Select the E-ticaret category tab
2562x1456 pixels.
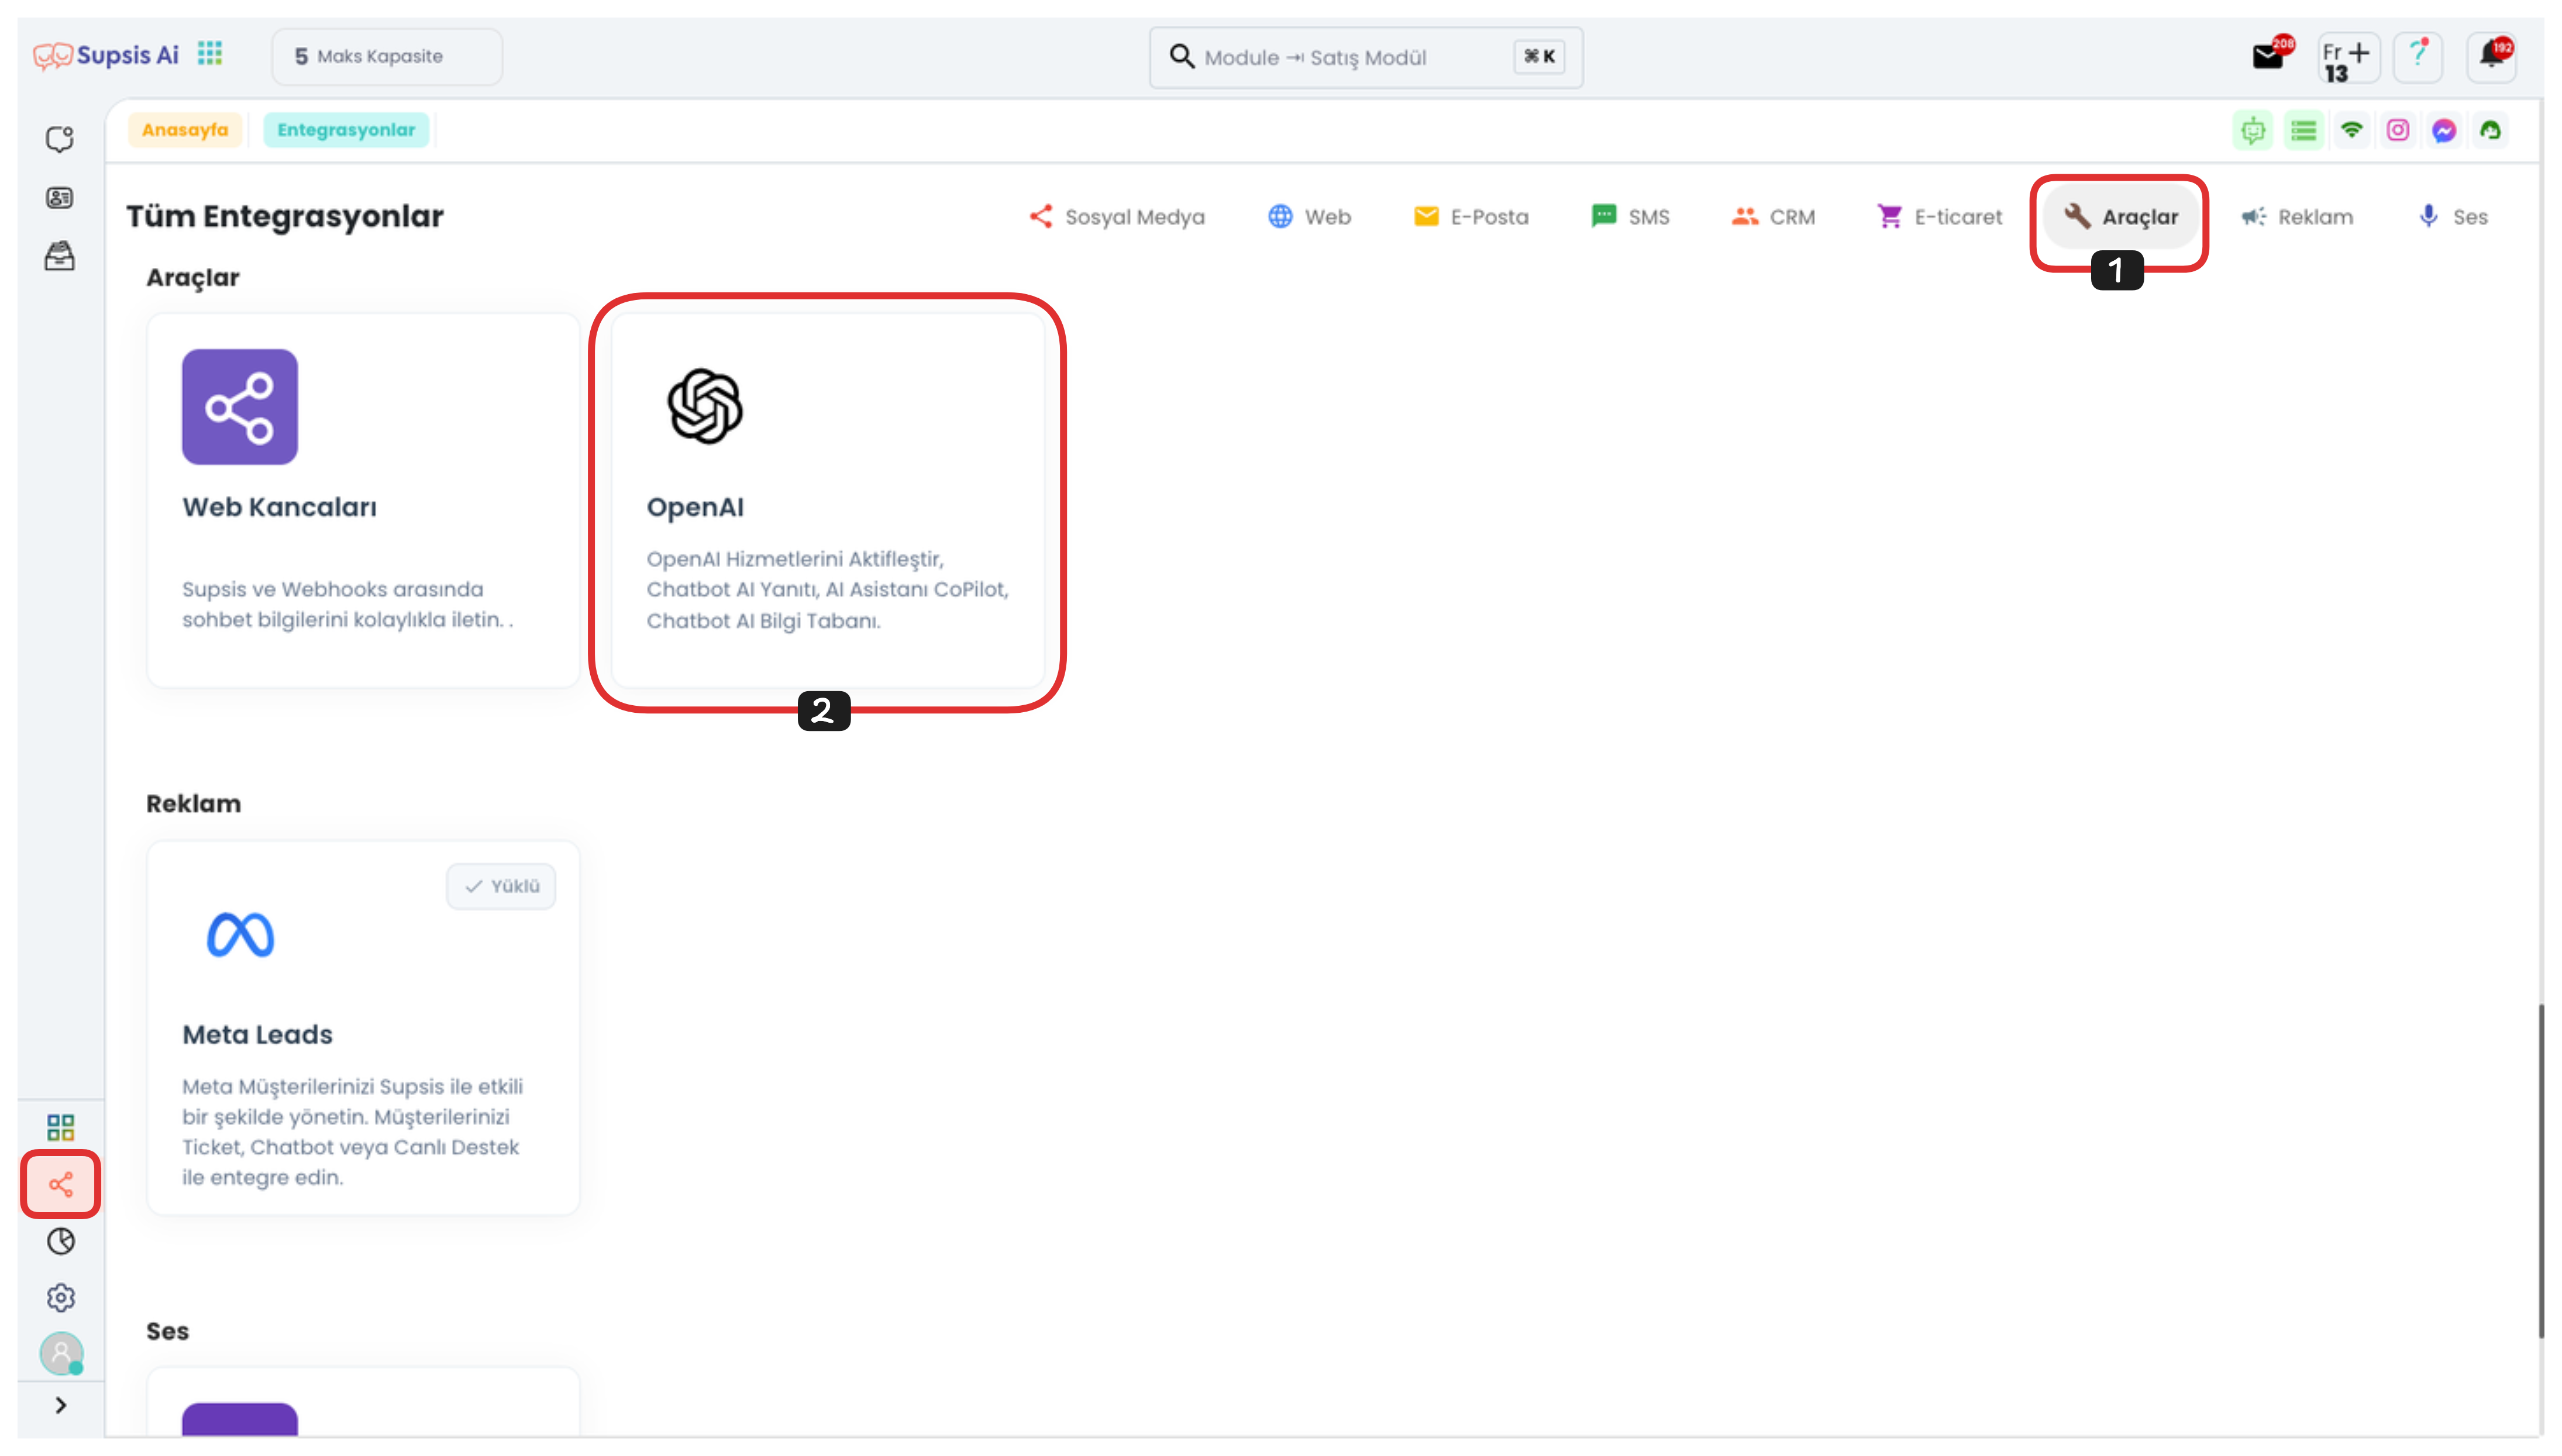[x=1940, y=217]
